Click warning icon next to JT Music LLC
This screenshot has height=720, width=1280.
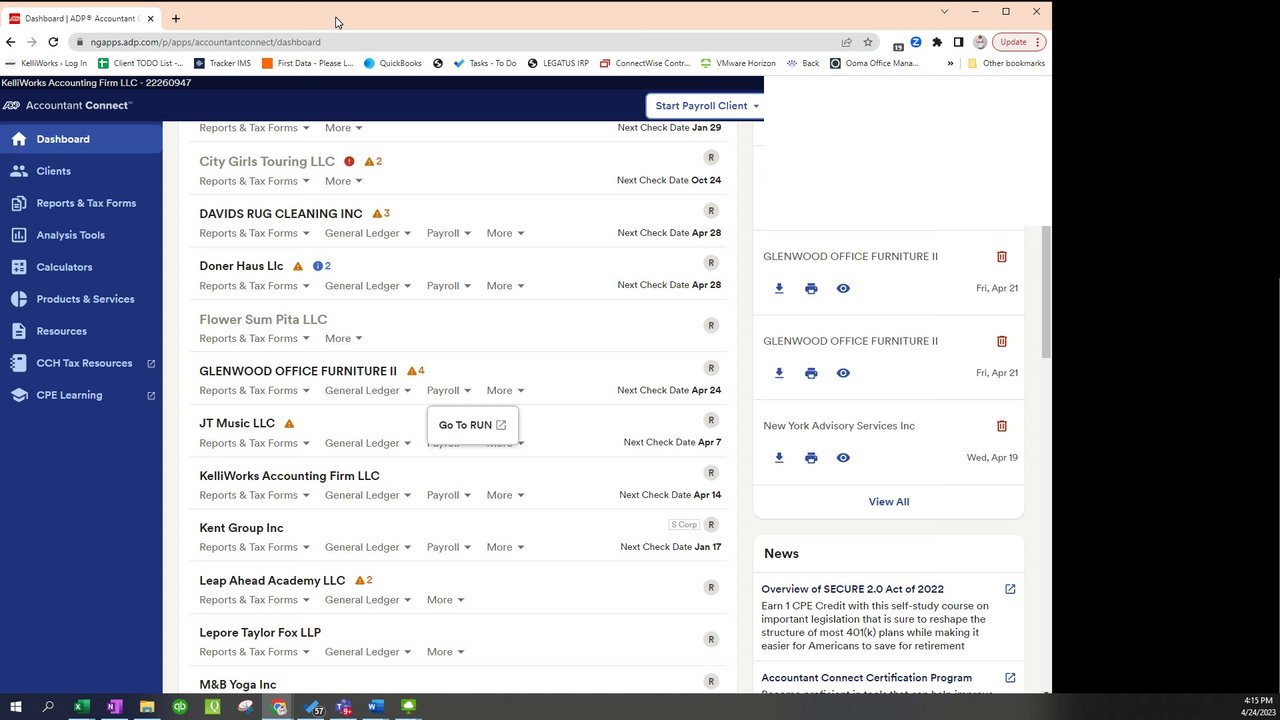pyautogui.click(x=289, y=424)
